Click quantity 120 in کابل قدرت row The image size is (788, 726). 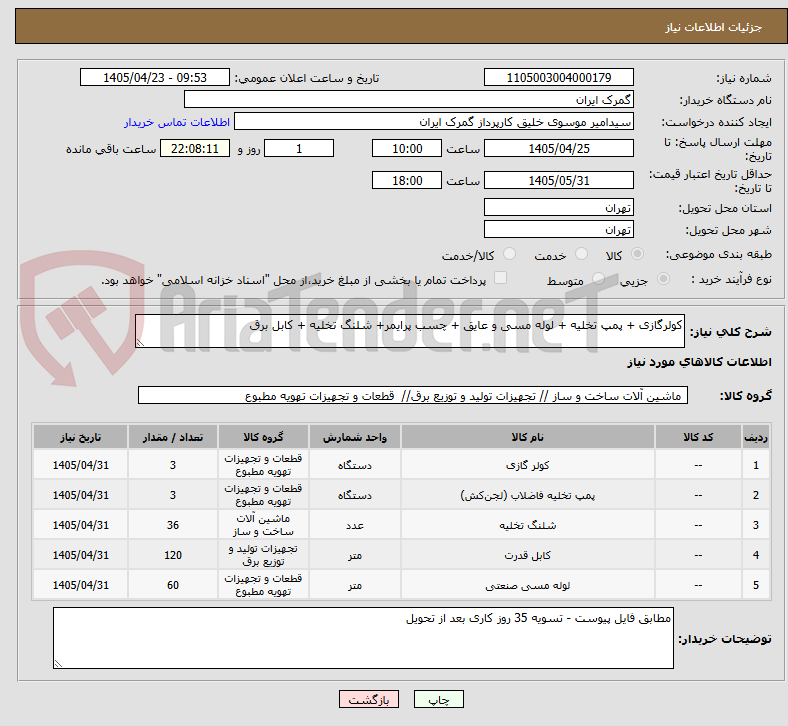coord(173,555)
